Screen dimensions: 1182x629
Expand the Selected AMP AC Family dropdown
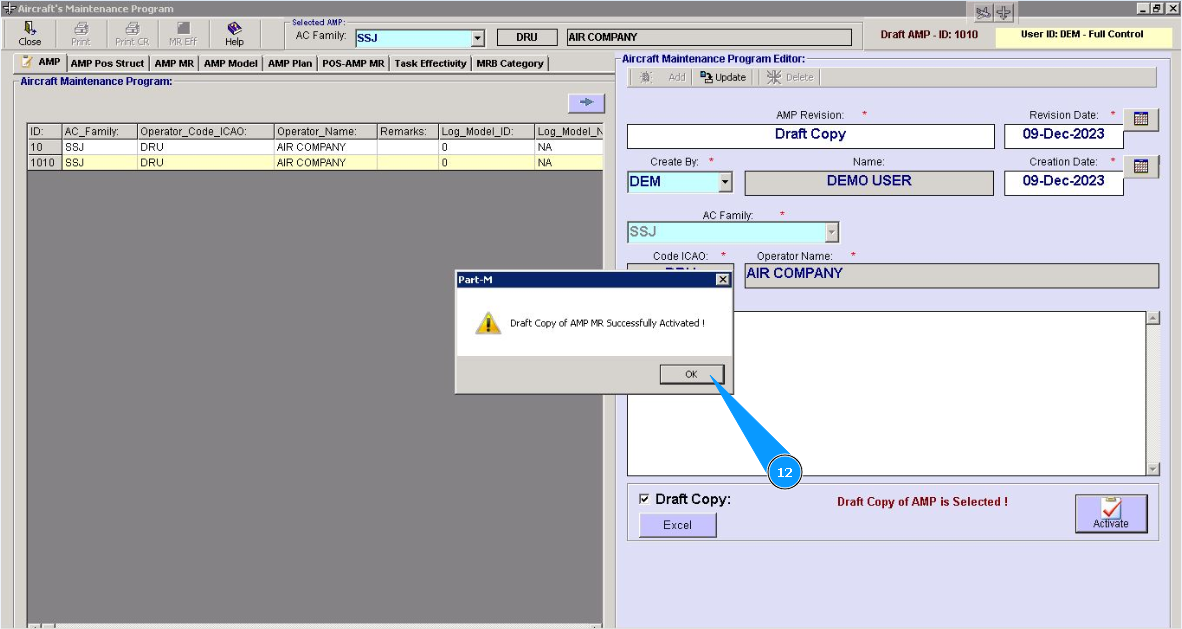477,38
